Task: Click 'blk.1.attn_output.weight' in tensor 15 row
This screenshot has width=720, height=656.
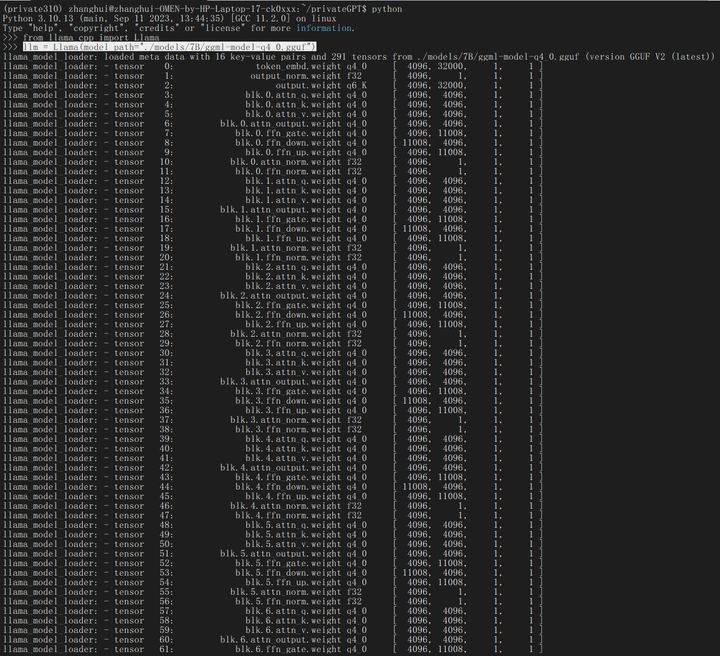Action: point(281,210)
